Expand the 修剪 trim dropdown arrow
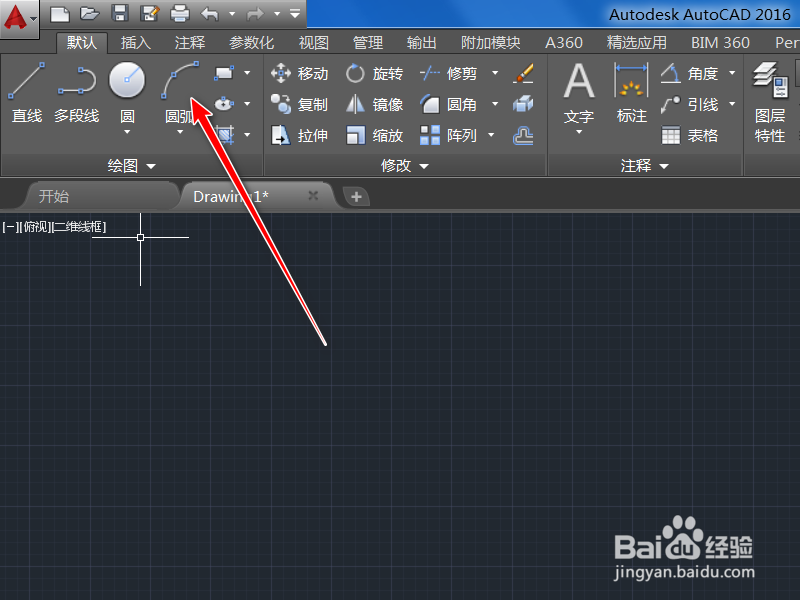Screen dimensions: 800x600 point(495,73)
